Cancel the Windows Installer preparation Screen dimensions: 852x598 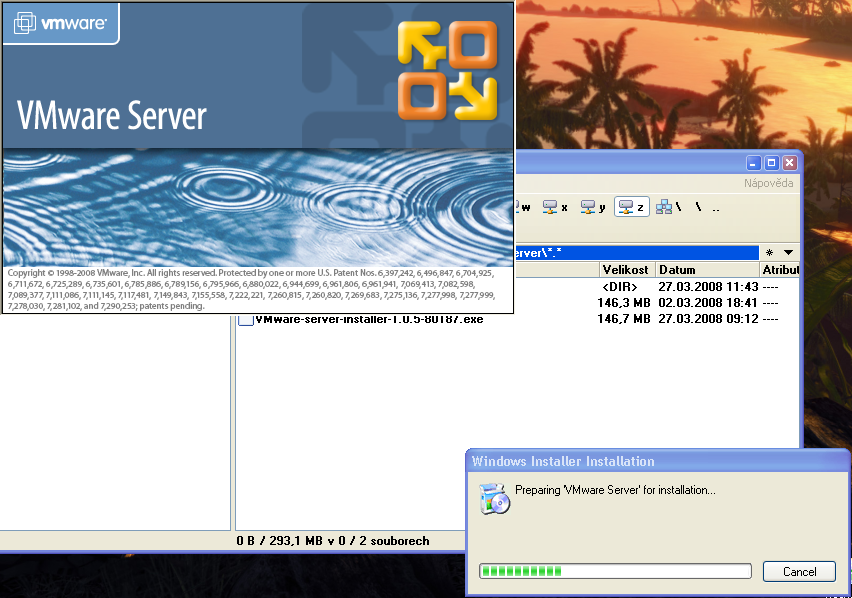tap(799, 571)
